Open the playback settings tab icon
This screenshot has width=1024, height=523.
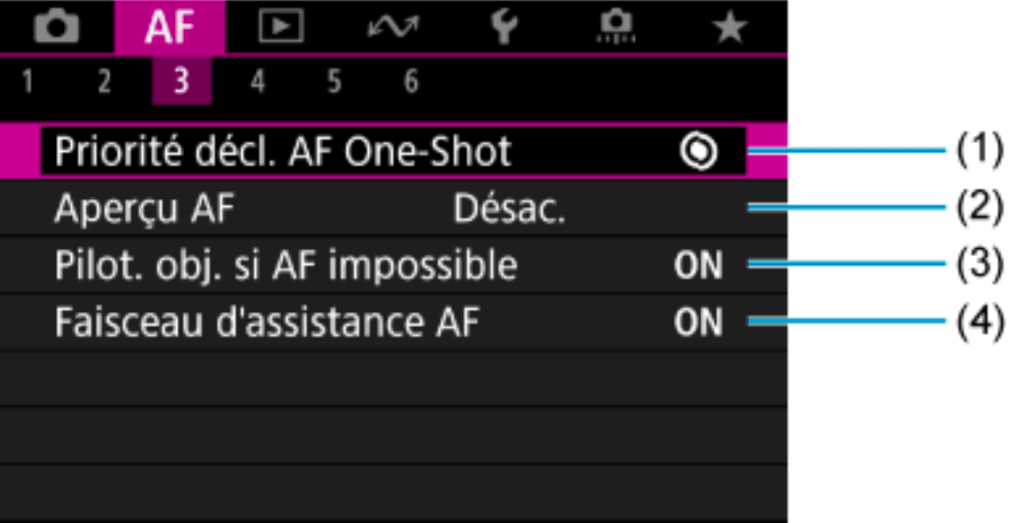281,29
